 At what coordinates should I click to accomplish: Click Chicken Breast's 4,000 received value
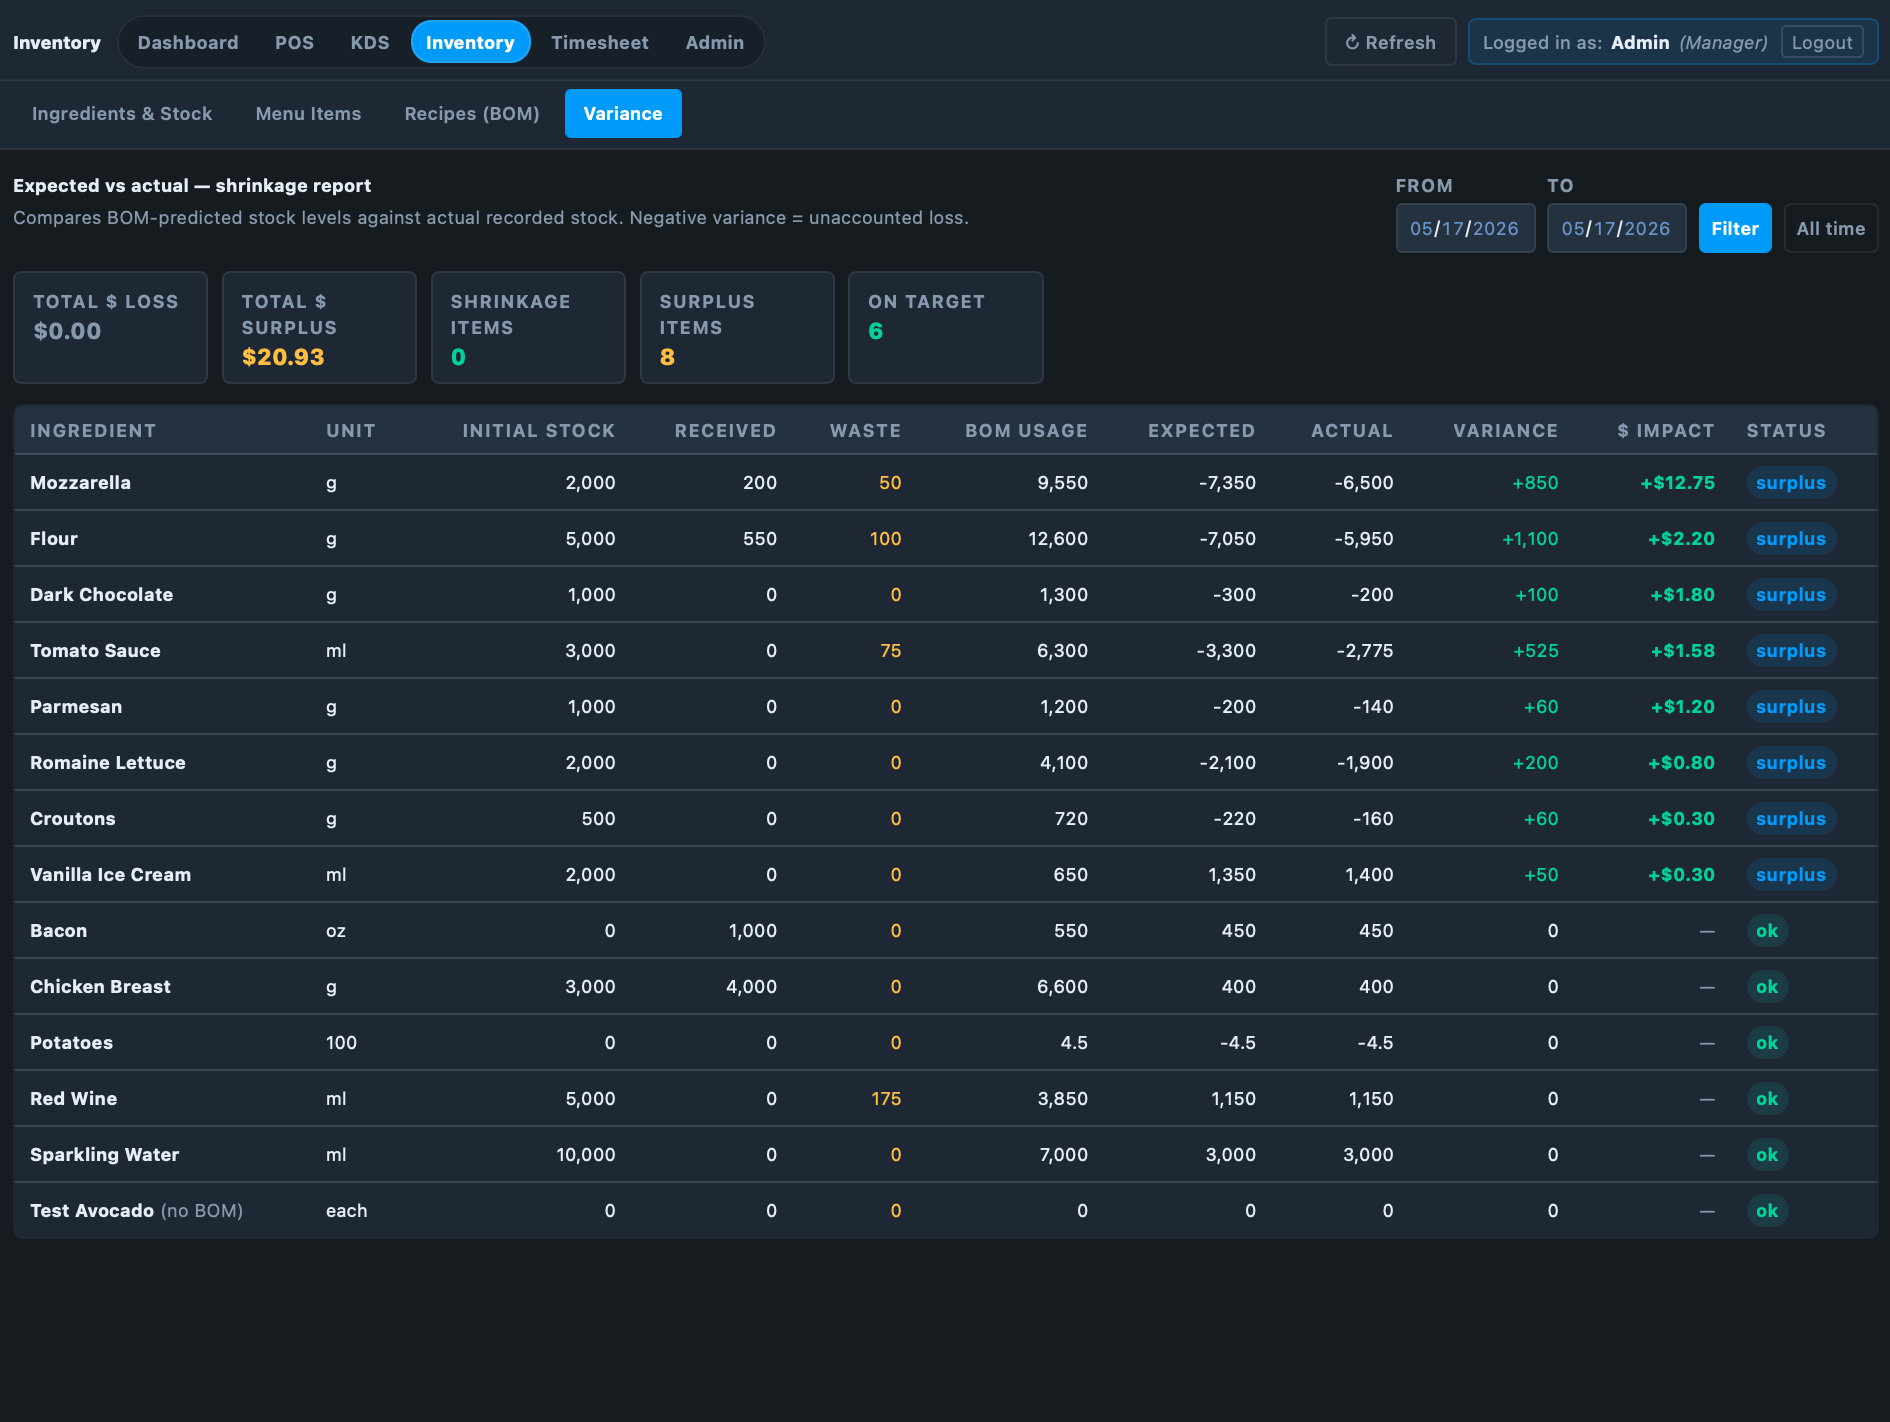click(751, 986)
